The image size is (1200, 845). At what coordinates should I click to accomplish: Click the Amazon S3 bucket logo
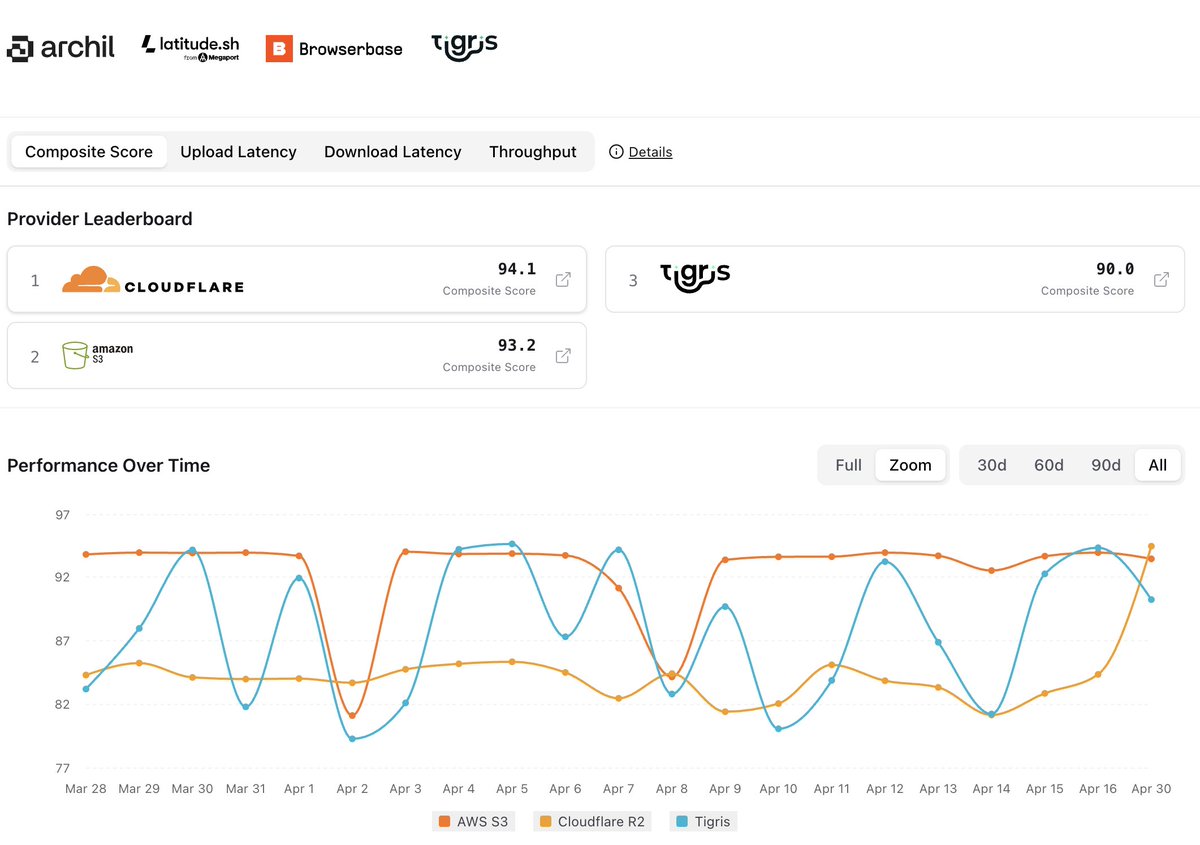97,355
